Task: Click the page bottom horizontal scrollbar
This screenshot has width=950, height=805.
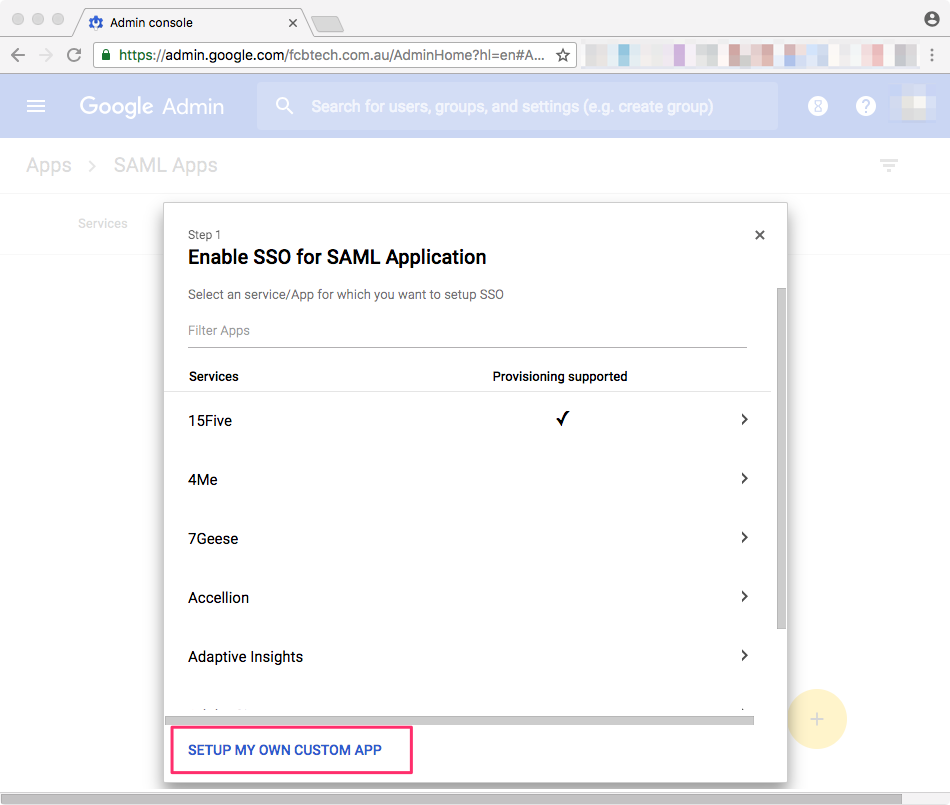Action: [451, 799]
